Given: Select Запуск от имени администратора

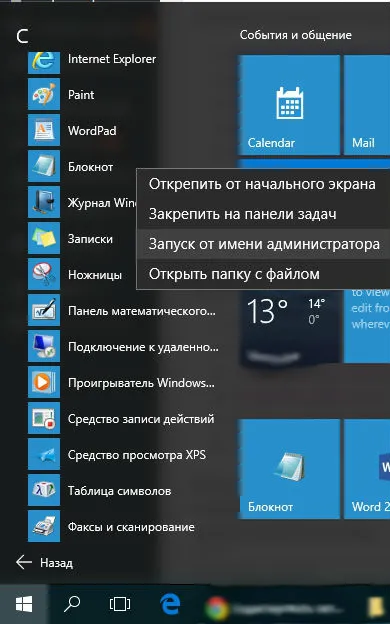Looking at the screenshot, I should (x=262, y=244).
